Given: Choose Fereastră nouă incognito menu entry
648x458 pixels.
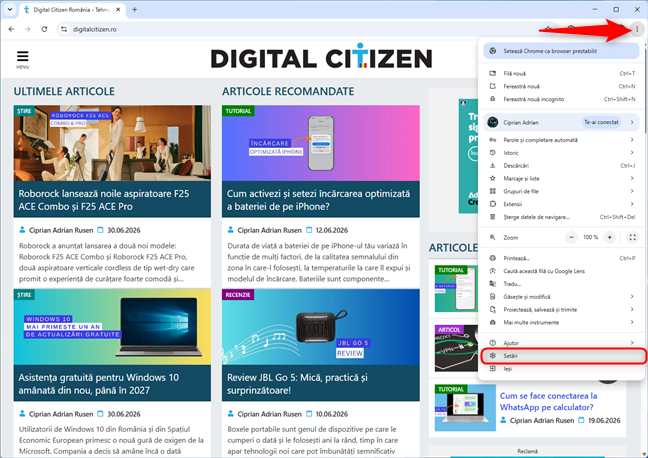Looking at the screenshot, I should [x=562, y=99].
